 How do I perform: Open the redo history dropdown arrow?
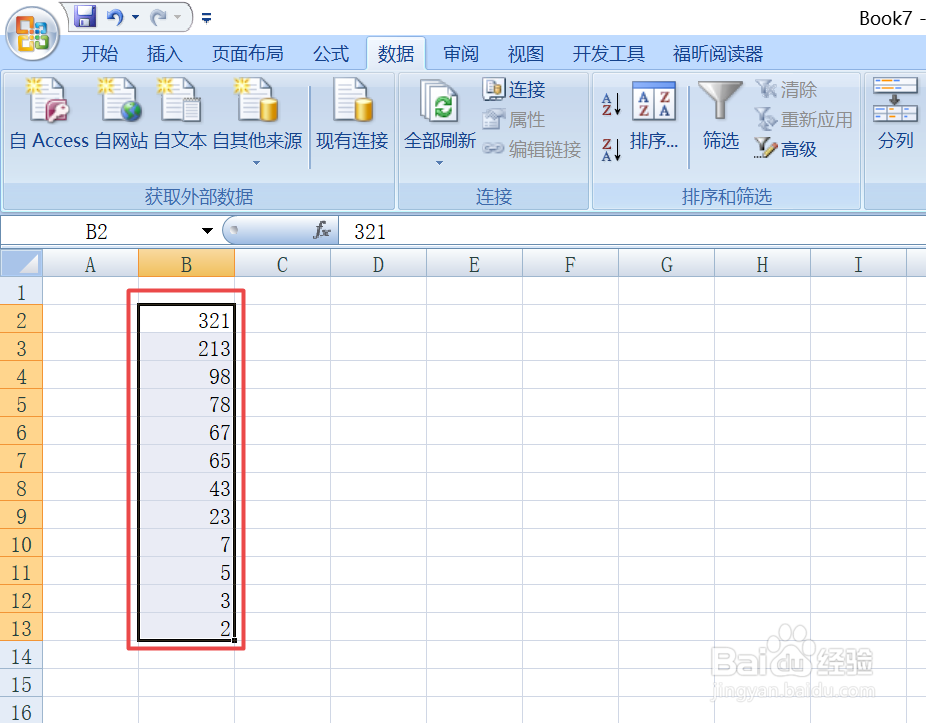point(177,17)
